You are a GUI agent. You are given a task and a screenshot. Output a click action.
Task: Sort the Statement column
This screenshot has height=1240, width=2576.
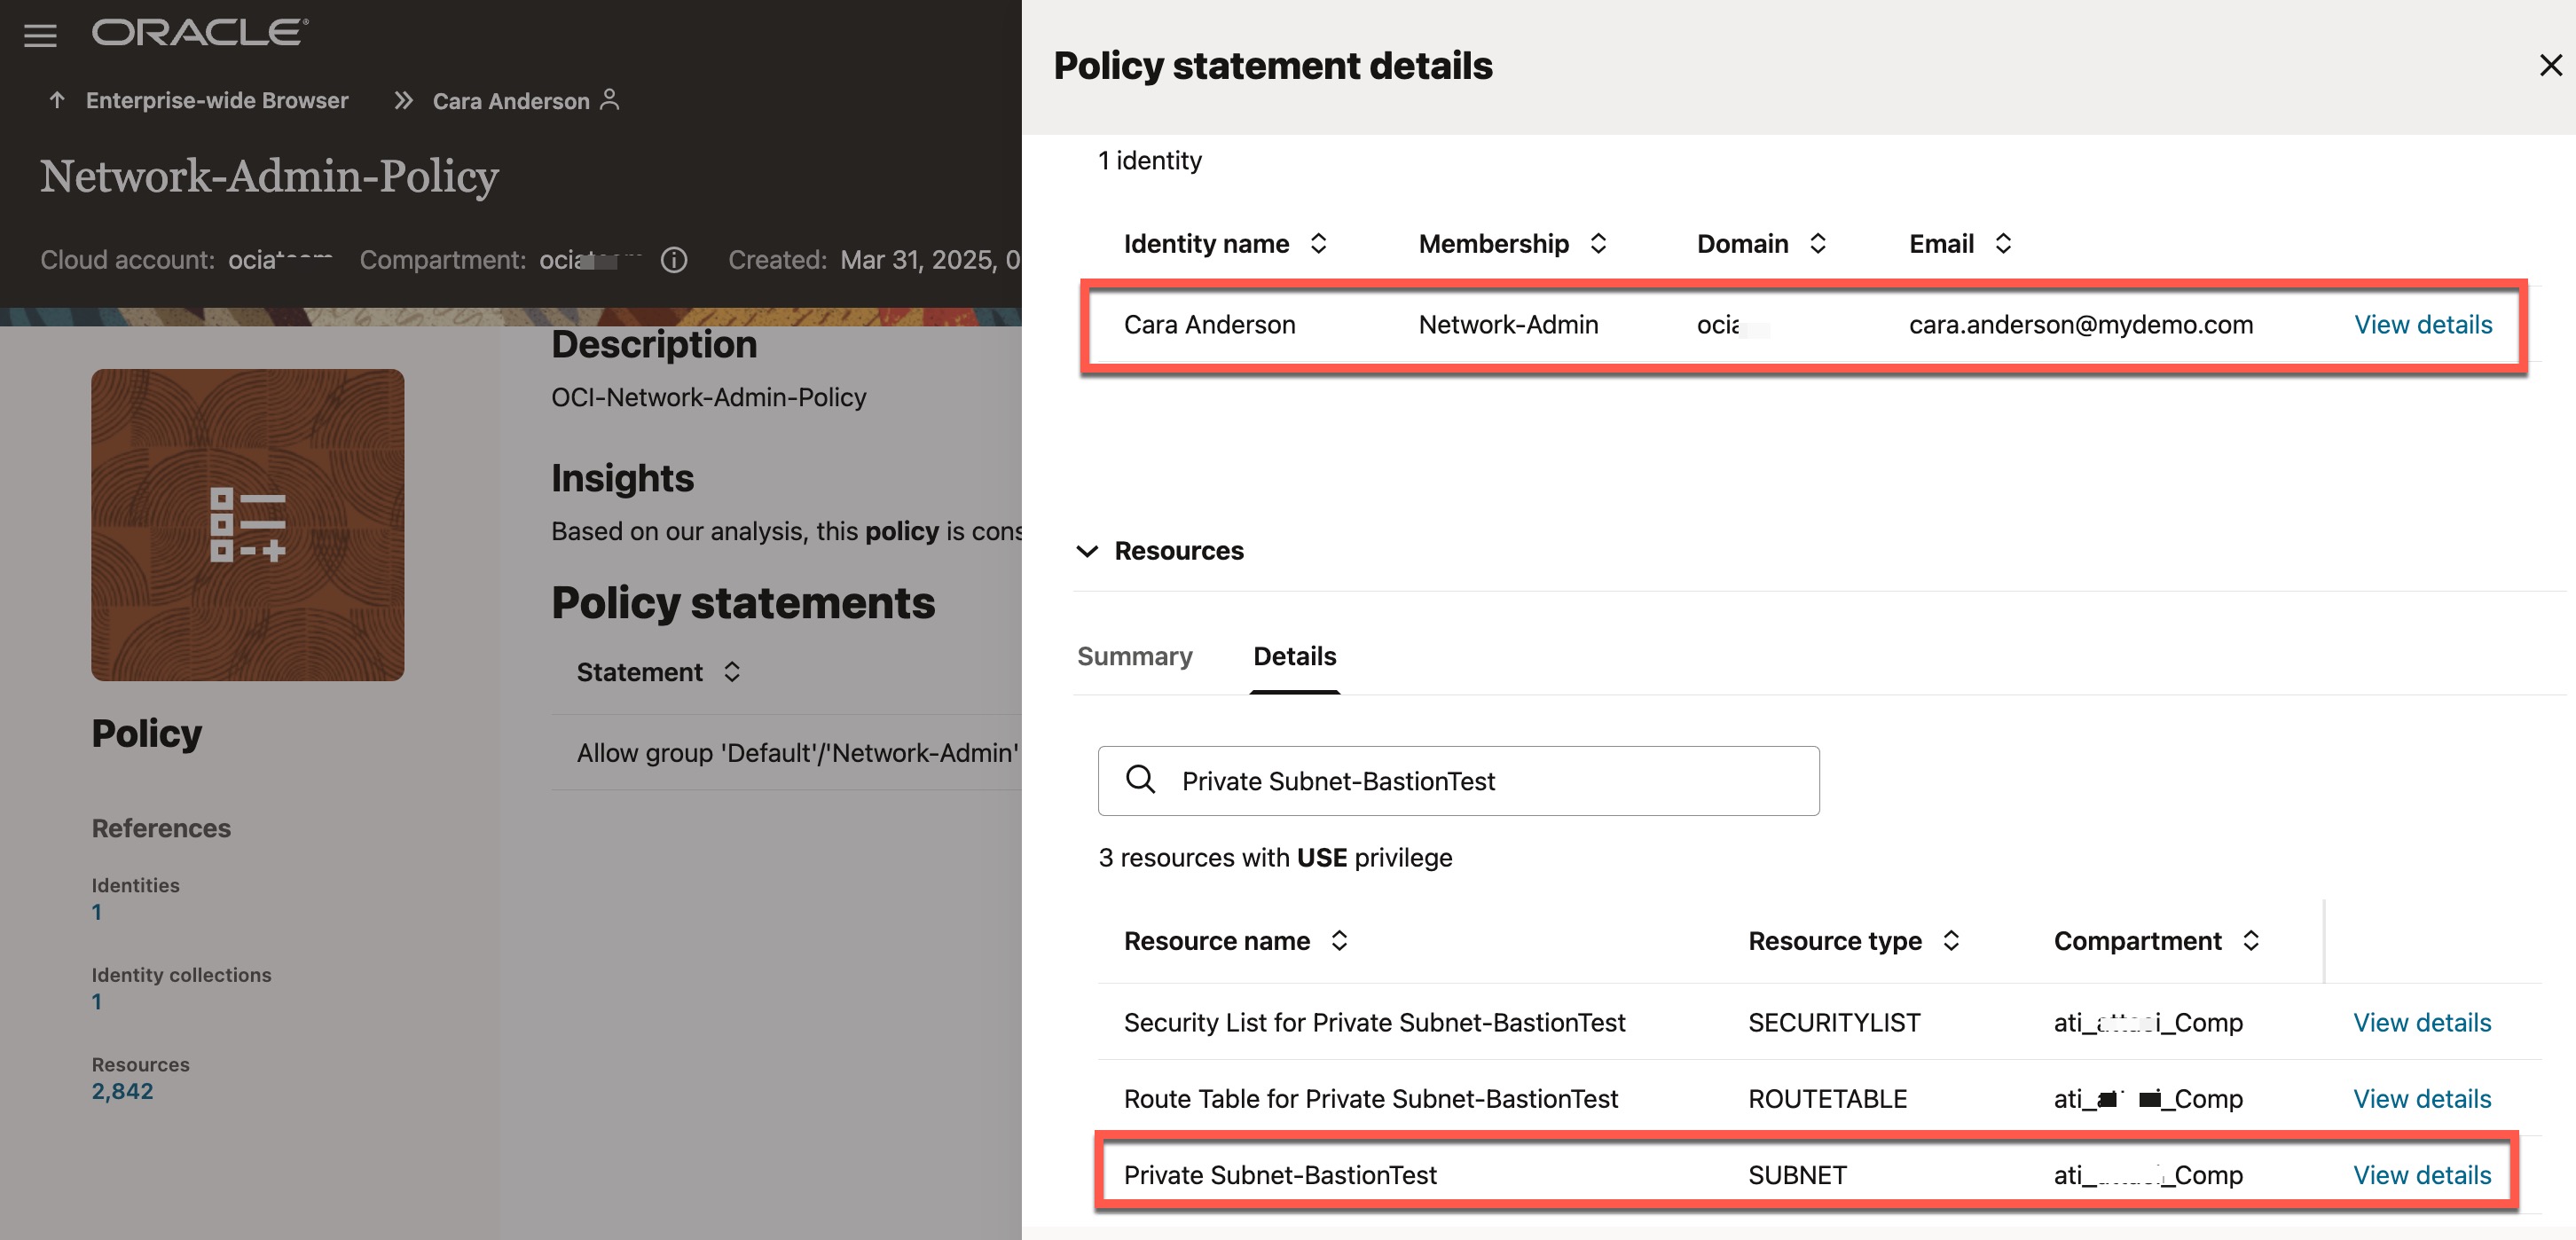point(732,671)
